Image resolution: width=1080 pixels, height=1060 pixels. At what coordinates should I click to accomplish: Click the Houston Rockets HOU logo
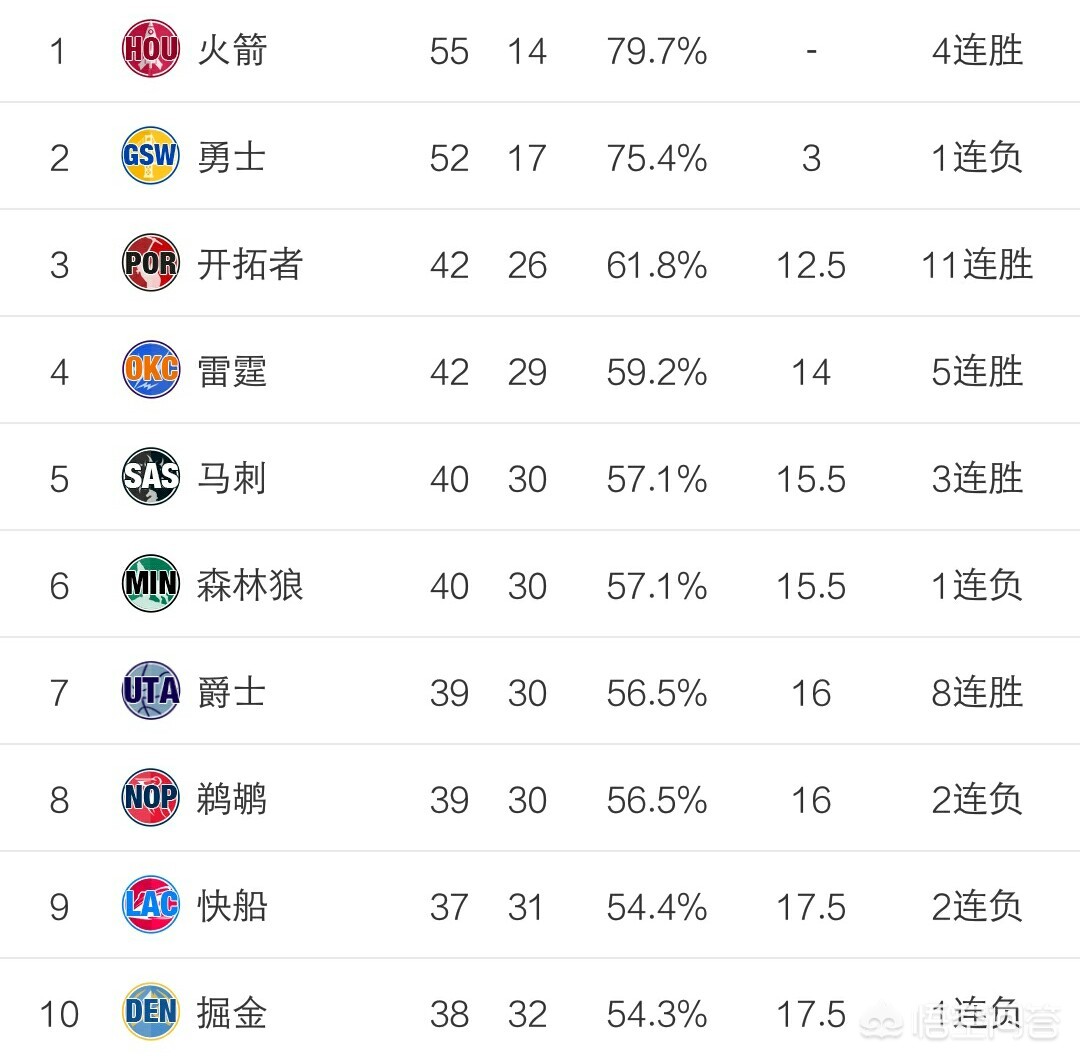coord(151,50)
